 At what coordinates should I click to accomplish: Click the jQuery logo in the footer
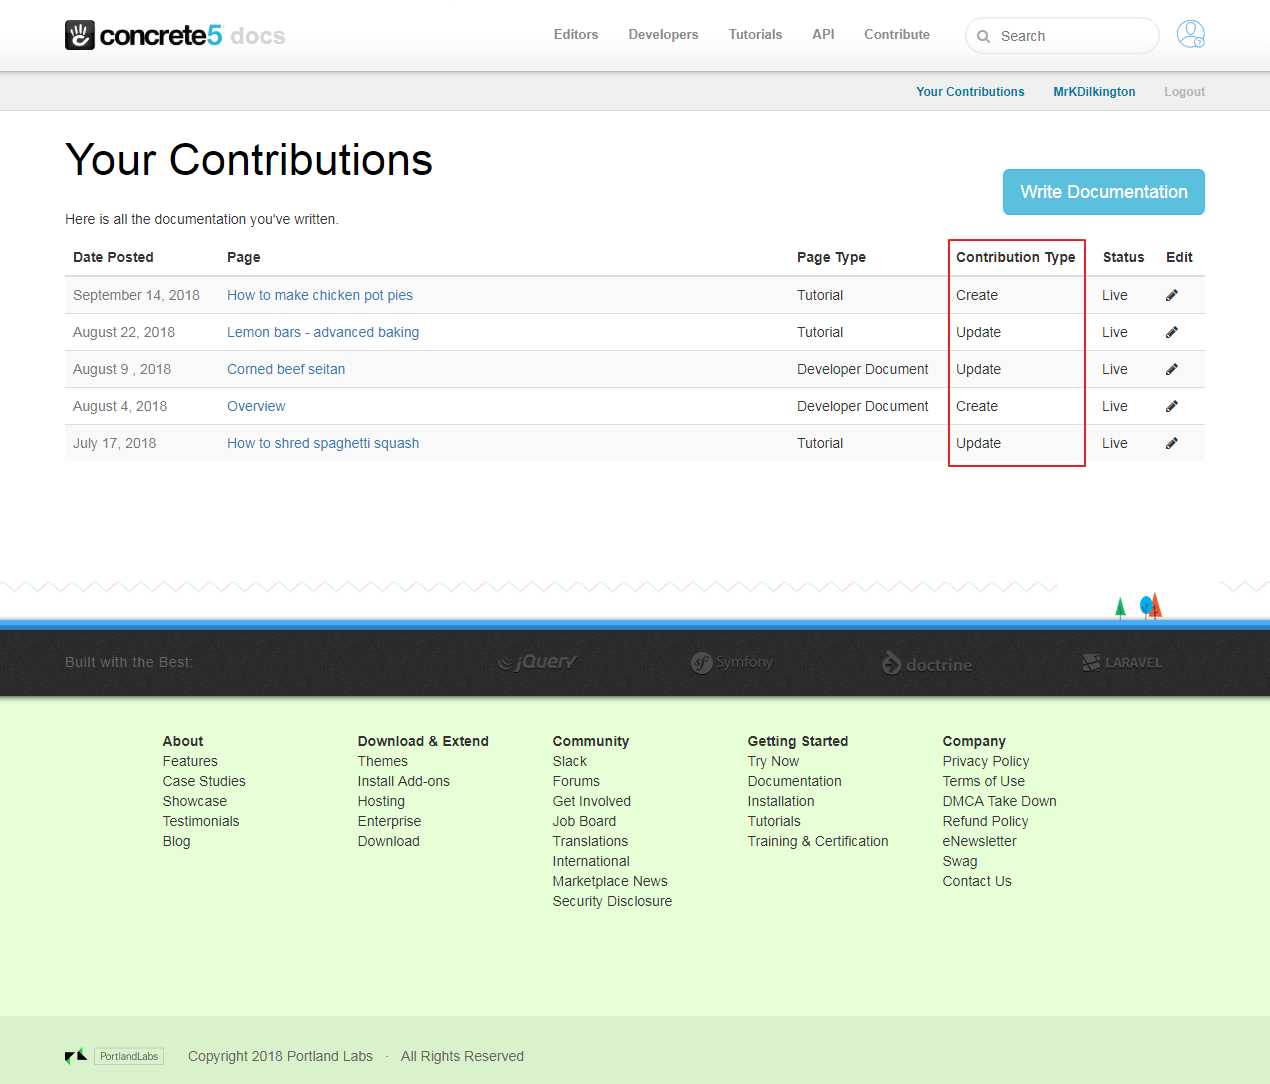click(x=537, y=661)
